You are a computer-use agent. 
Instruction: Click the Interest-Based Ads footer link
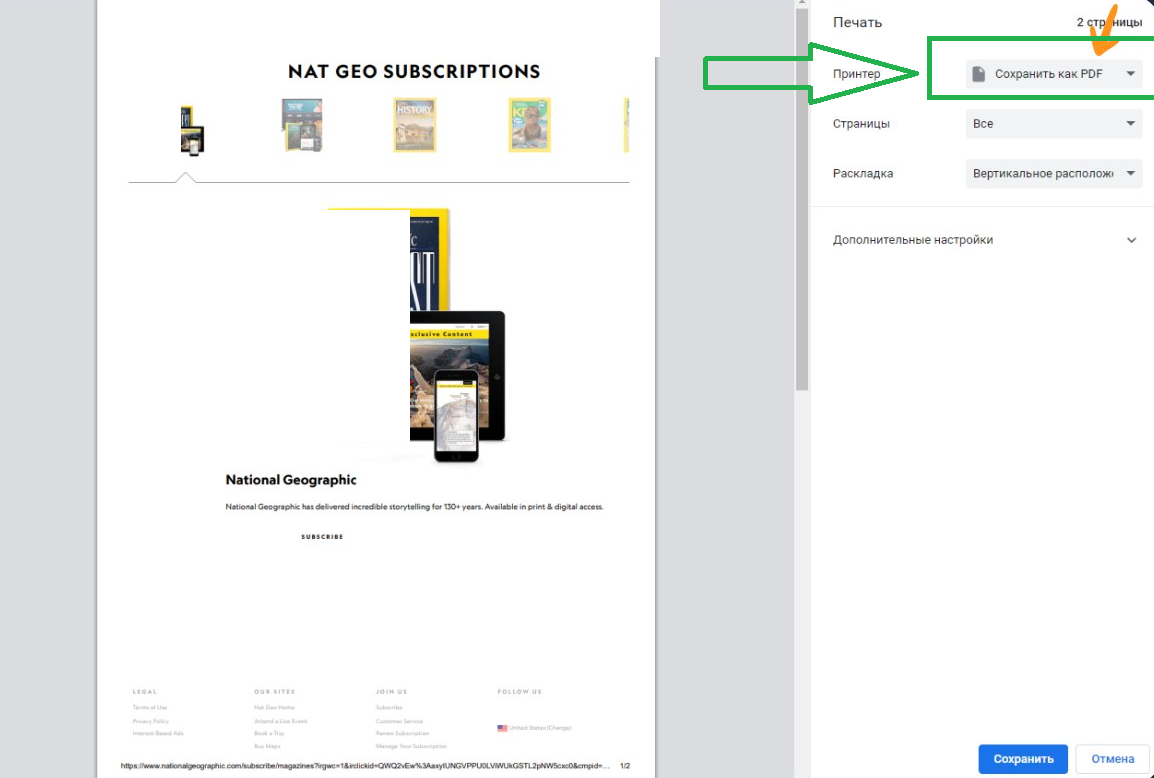point(158,734)
